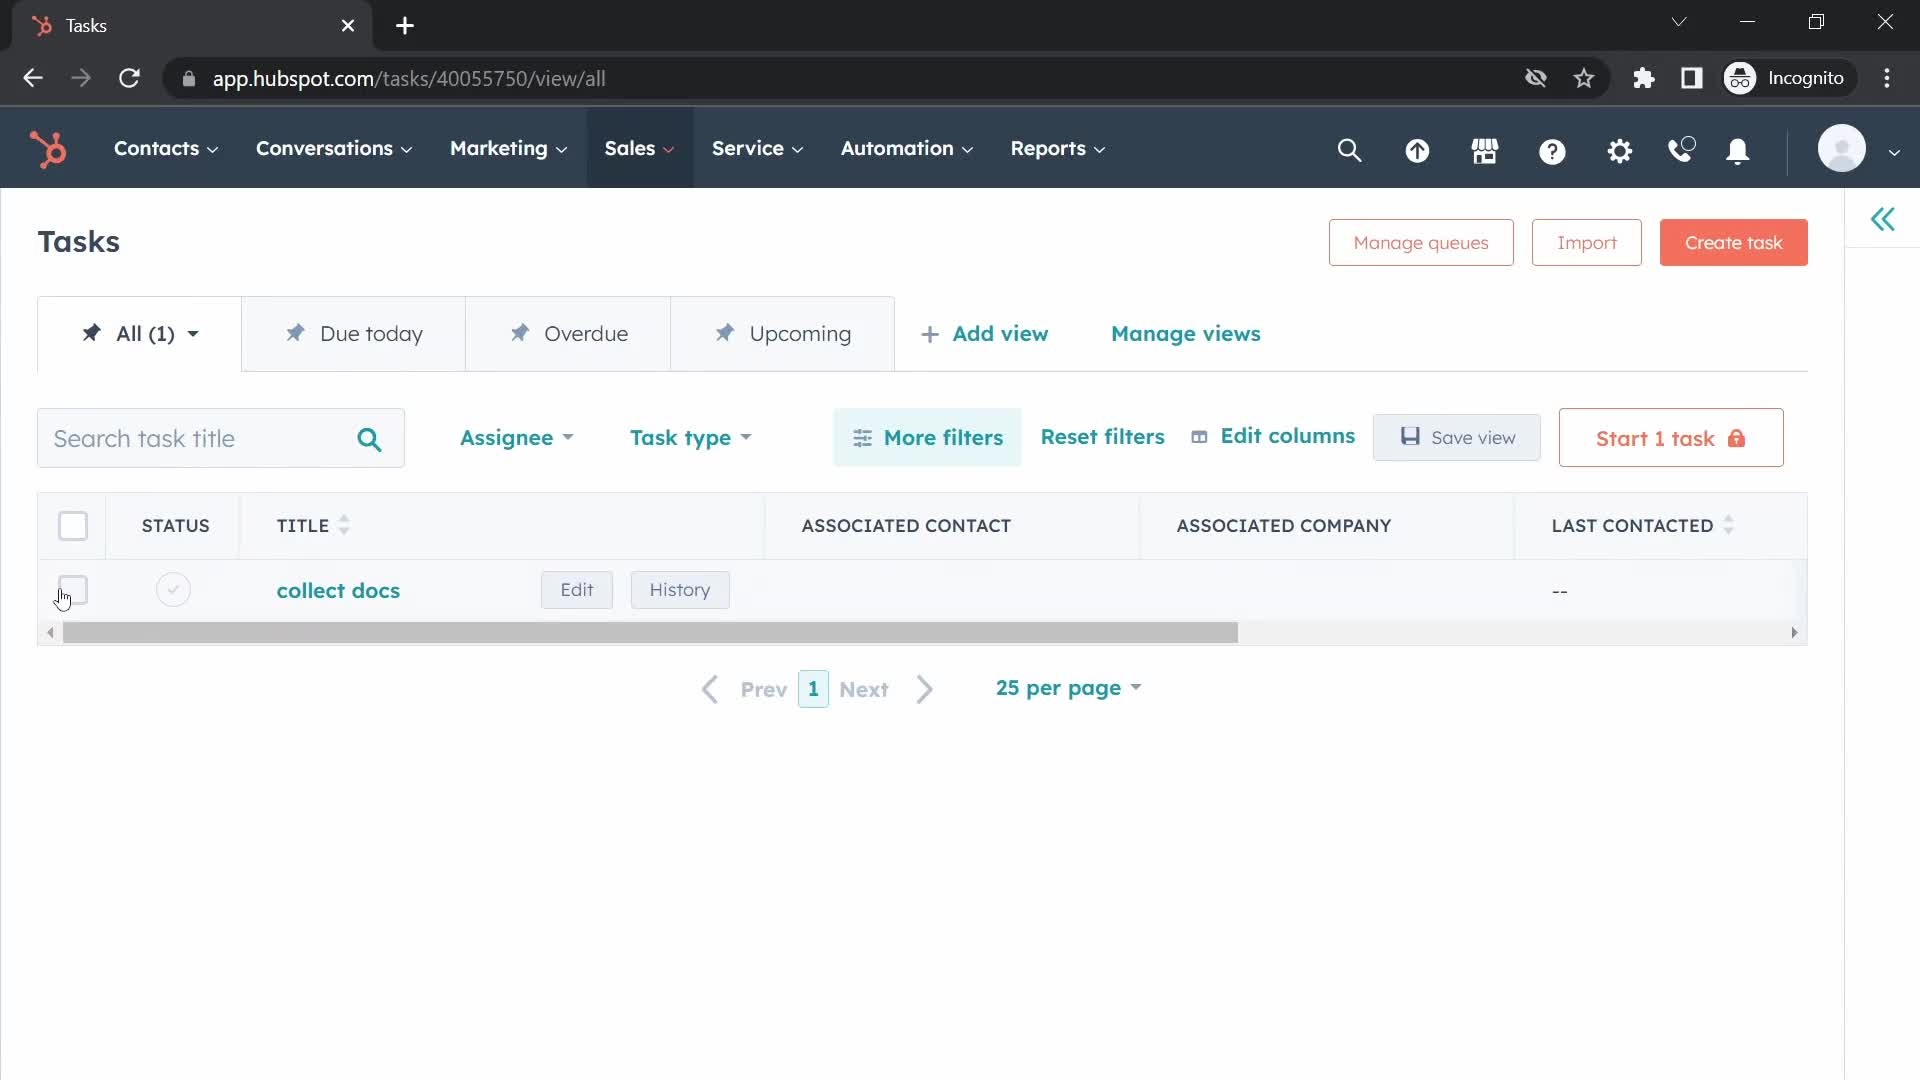The width and height of the screenshot is (1920, 1080).
Task: Click the site lock icon in address bar
Action: click(x=188, y=79)
